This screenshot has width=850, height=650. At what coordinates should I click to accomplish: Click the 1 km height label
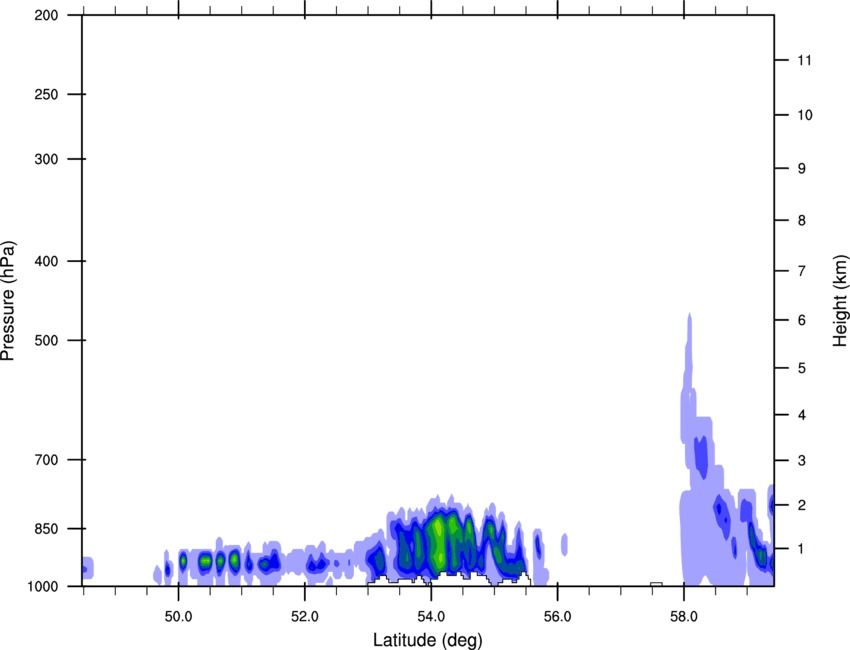802,549
